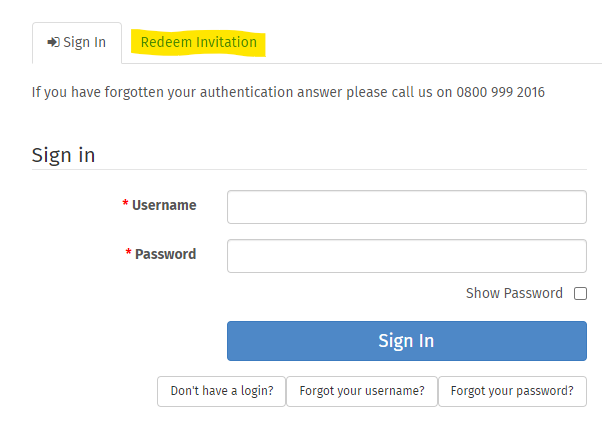Switch to the Sign In tab
Viewport: 602px width, 432px height.
[x=77, y=43]
